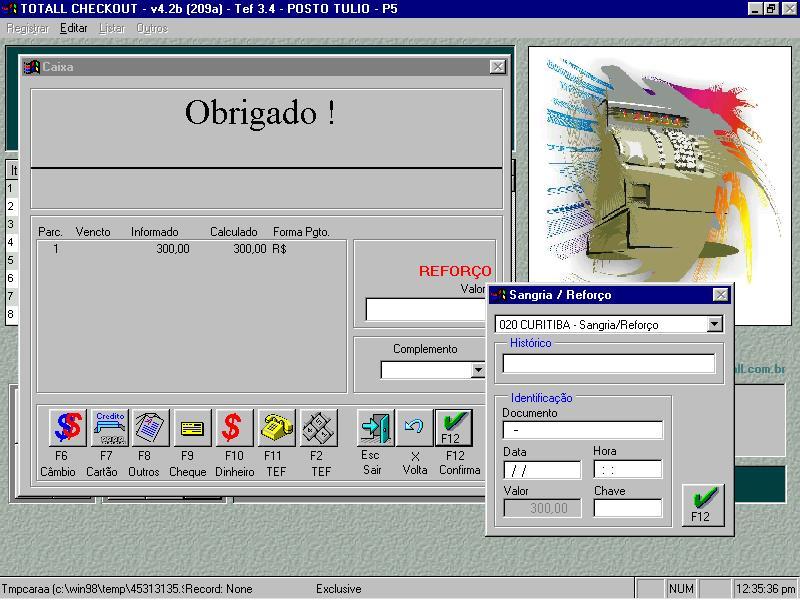Minimize the TOTALL CHECKOUT main window
This screenshot has width=800, height=600.
point(756,9)
